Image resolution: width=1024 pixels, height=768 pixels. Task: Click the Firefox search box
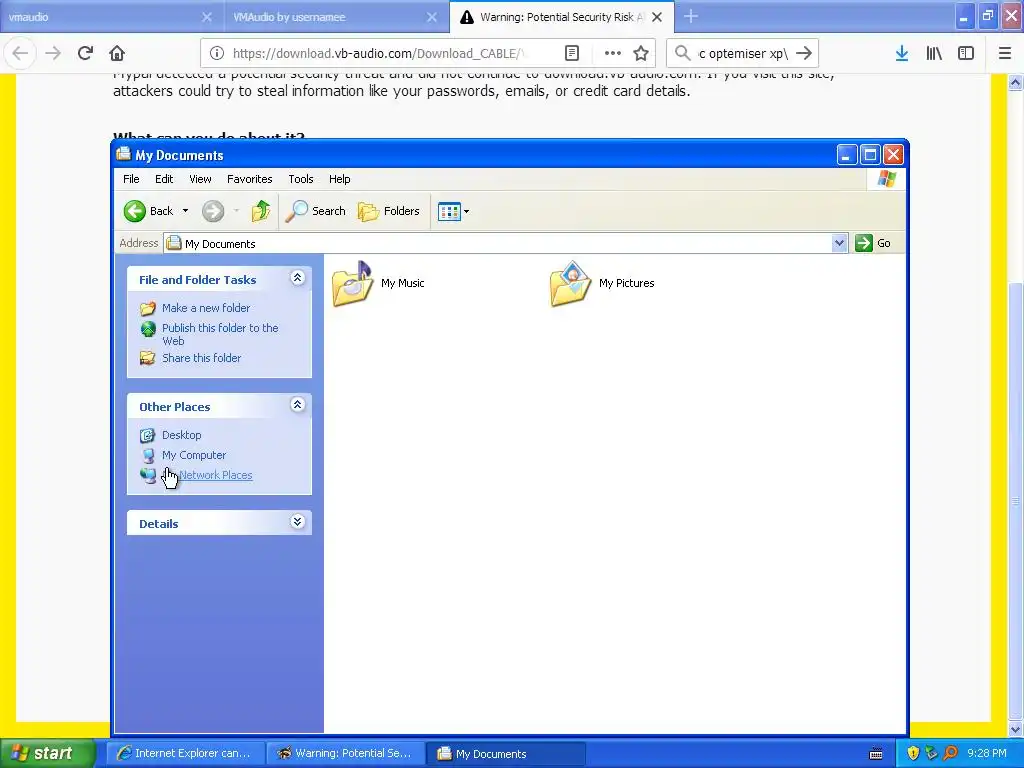pos(743,53)
